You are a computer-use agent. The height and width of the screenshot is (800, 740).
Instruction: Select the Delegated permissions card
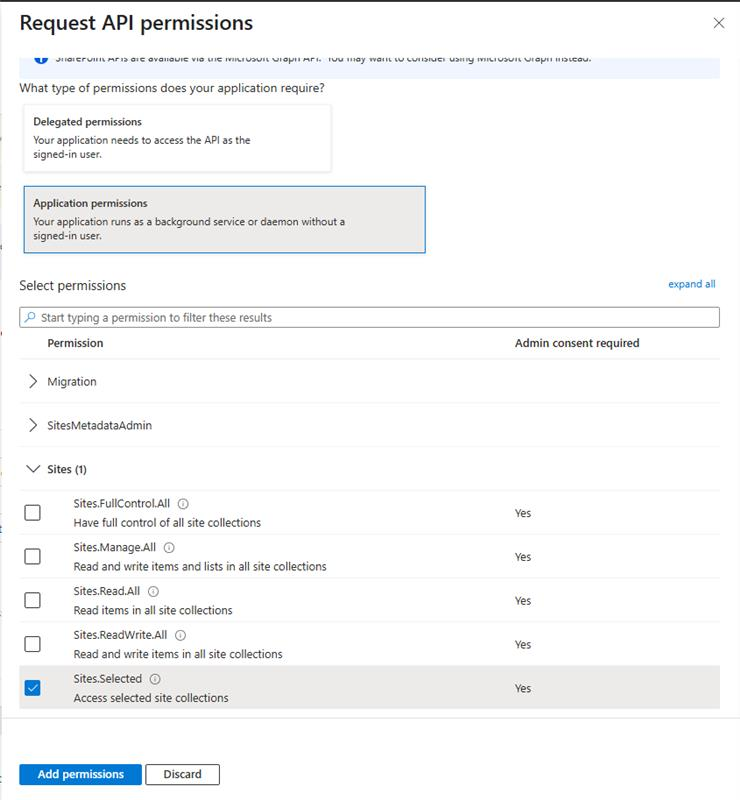pyautogui.click(x=177, y=138)
